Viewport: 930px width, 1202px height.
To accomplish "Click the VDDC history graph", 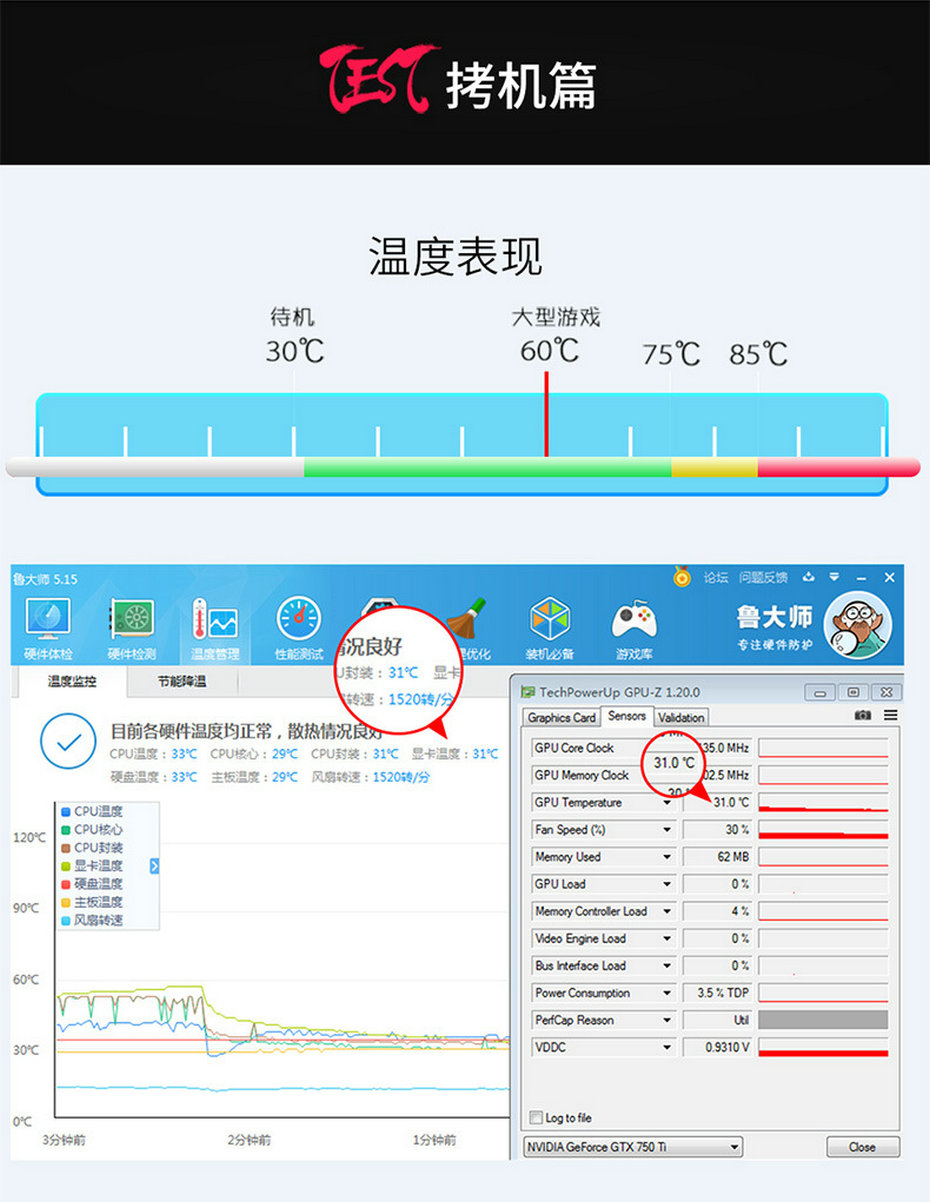I will coord(823,1048).
